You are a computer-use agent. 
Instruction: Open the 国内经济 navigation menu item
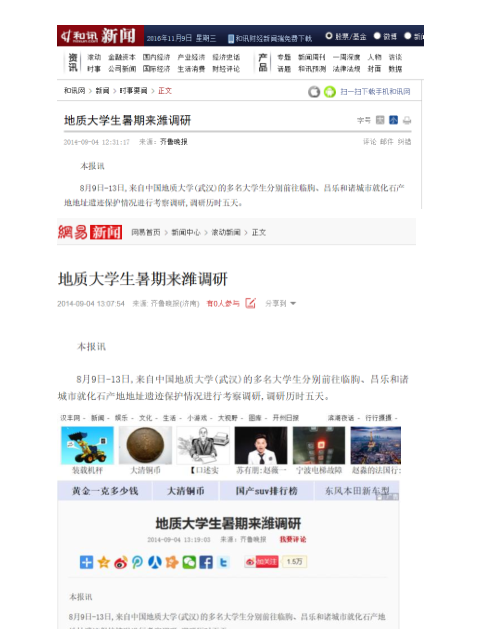pos(156,57)
